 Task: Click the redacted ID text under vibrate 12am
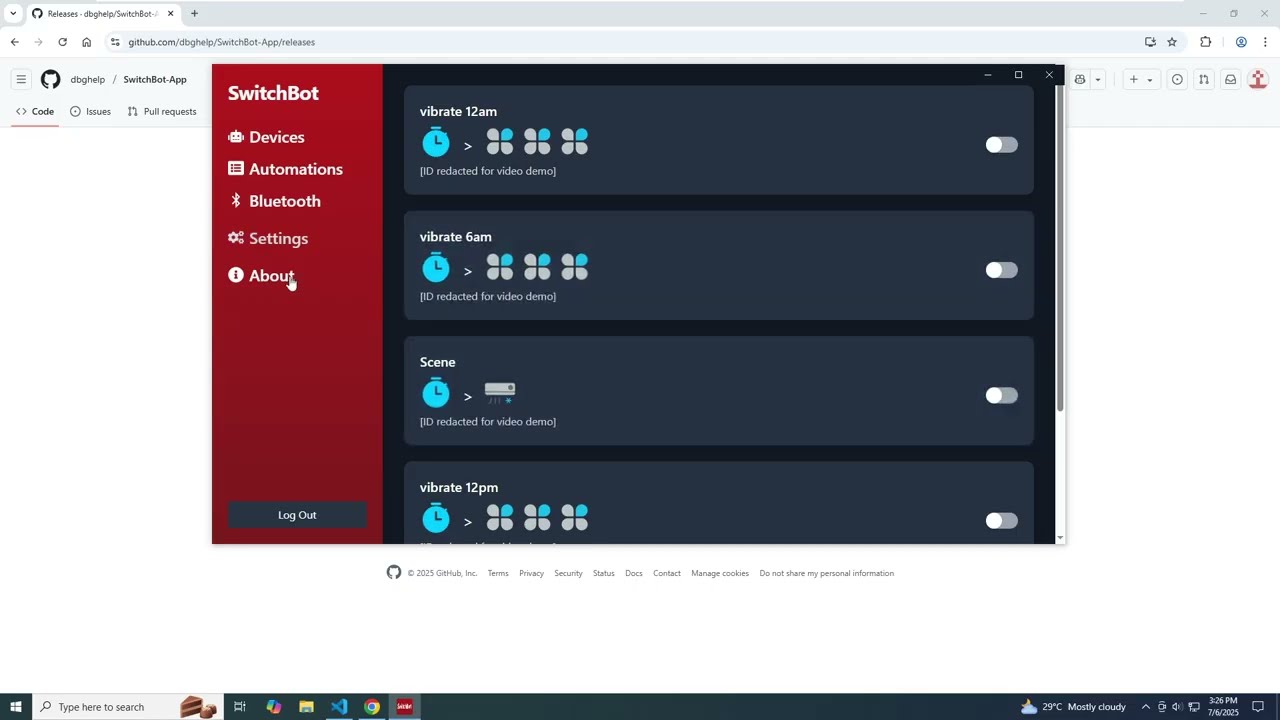pyautogui.click(x=488, y=171)
